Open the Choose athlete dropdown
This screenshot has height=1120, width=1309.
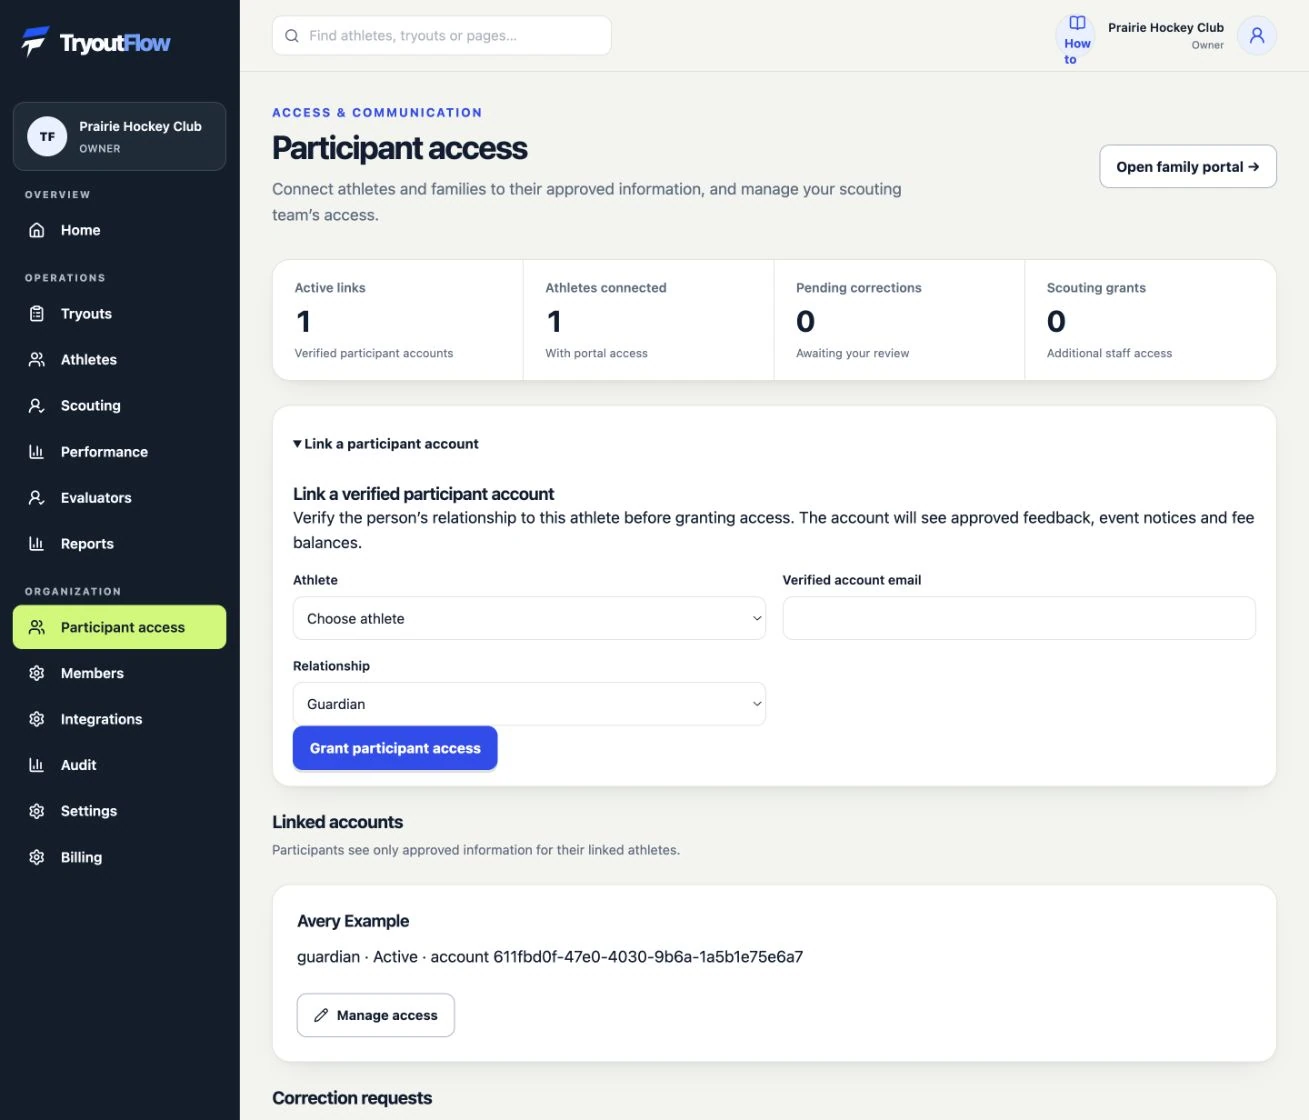pyautogui.click(x=529, y=619)
